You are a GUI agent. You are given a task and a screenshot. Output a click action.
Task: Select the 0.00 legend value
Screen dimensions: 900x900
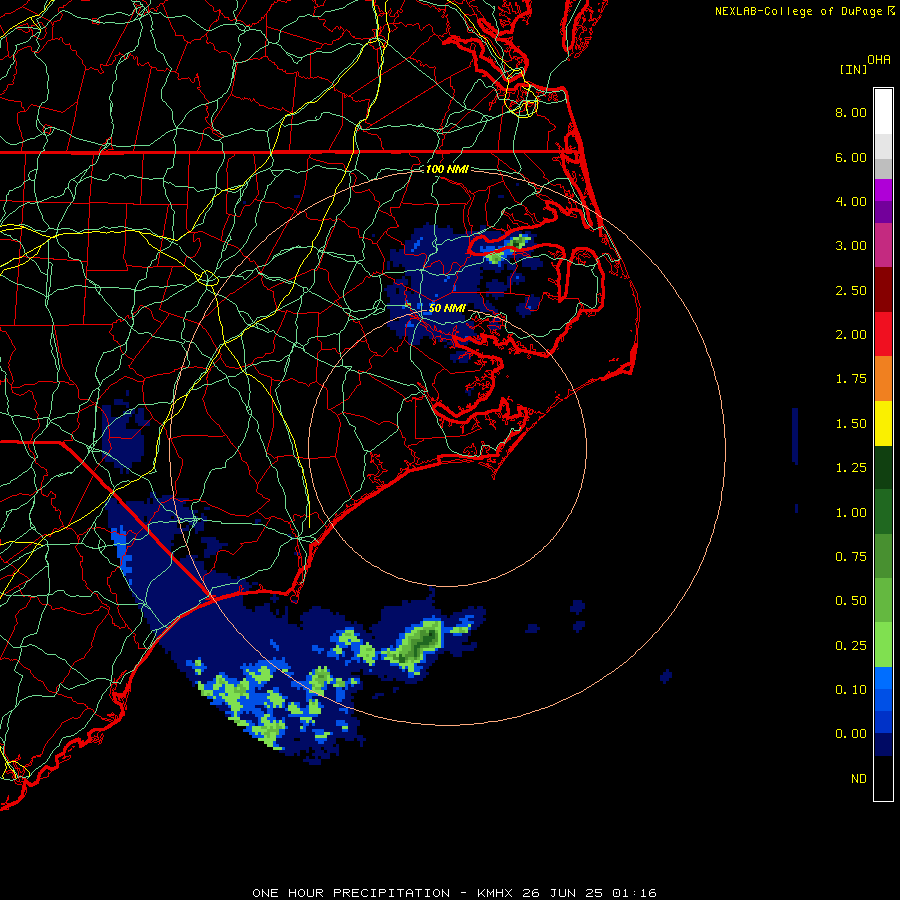851,734
